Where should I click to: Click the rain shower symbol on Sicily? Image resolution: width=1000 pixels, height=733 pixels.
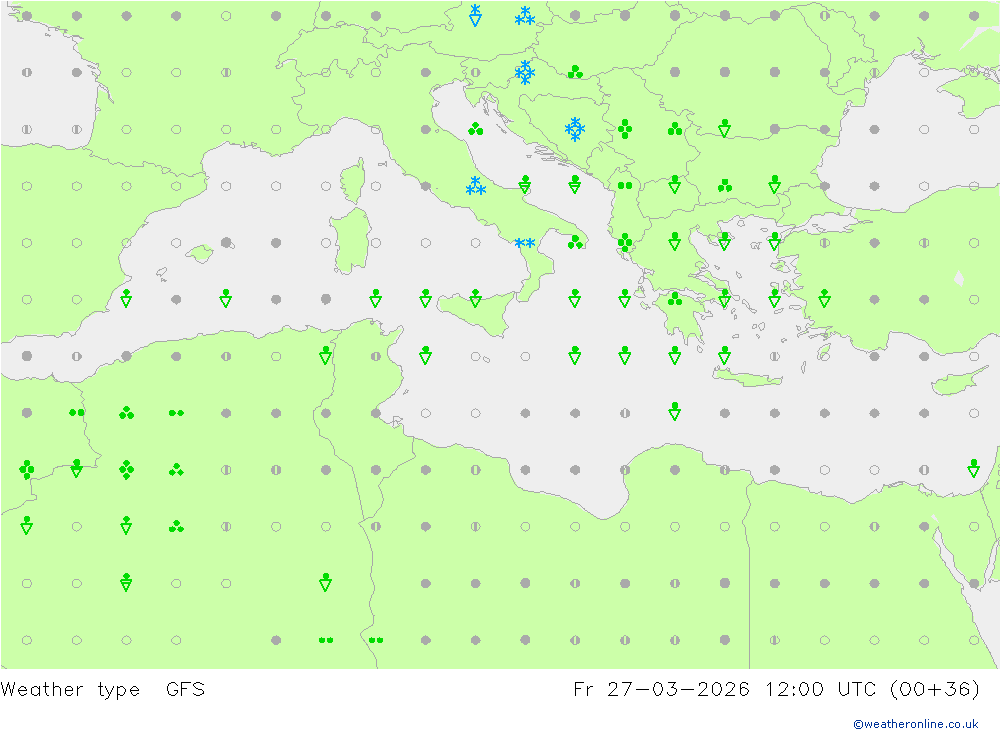click(x=475, y=298)
